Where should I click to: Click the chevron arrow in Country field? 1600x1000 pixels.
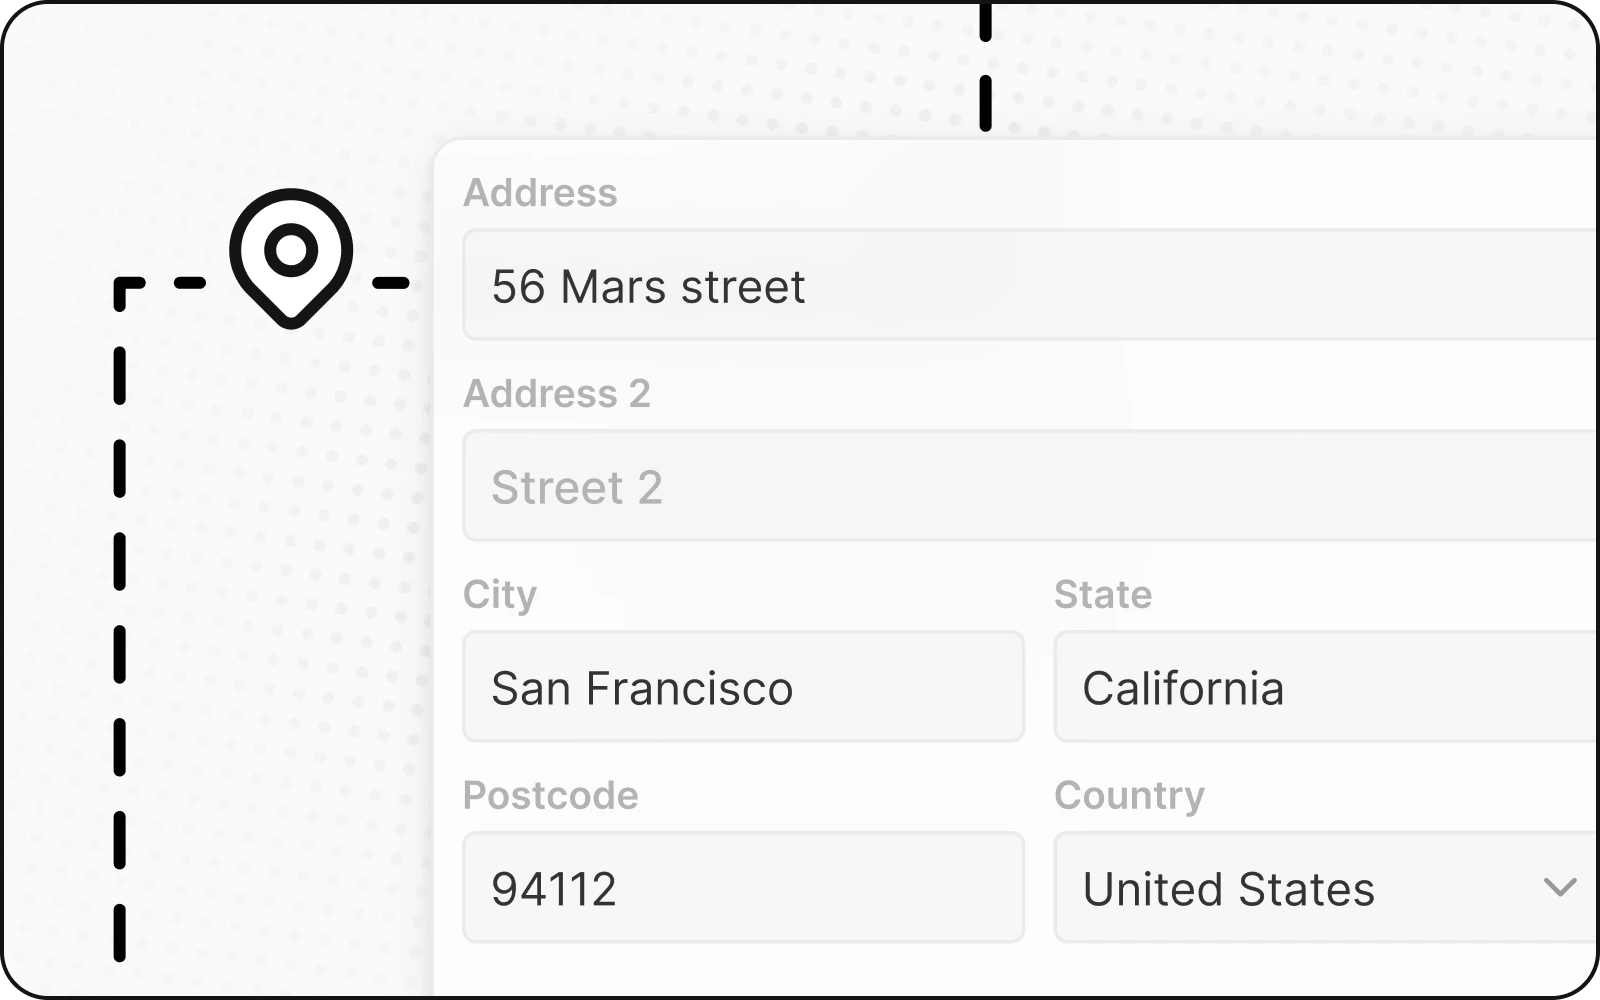[x=1559, y=887]
